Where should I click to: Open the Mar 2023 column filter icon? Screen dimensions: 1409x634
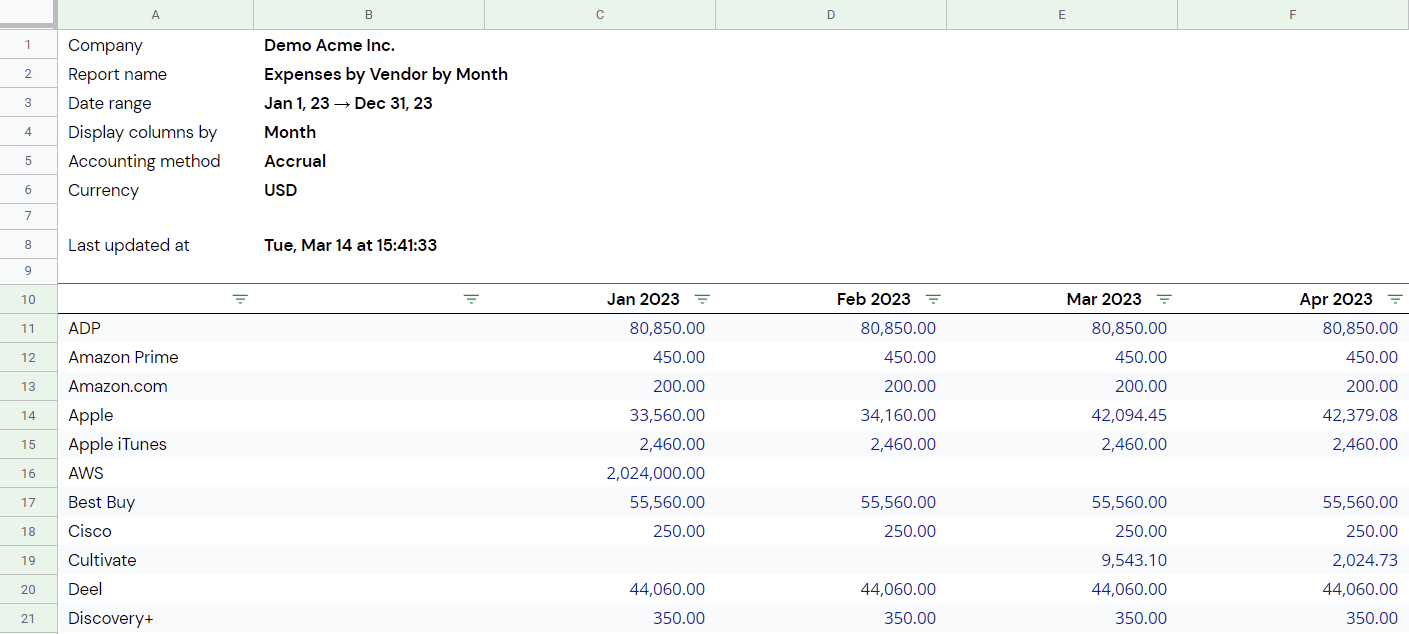pyautogui.click(x=1164, y=299)
